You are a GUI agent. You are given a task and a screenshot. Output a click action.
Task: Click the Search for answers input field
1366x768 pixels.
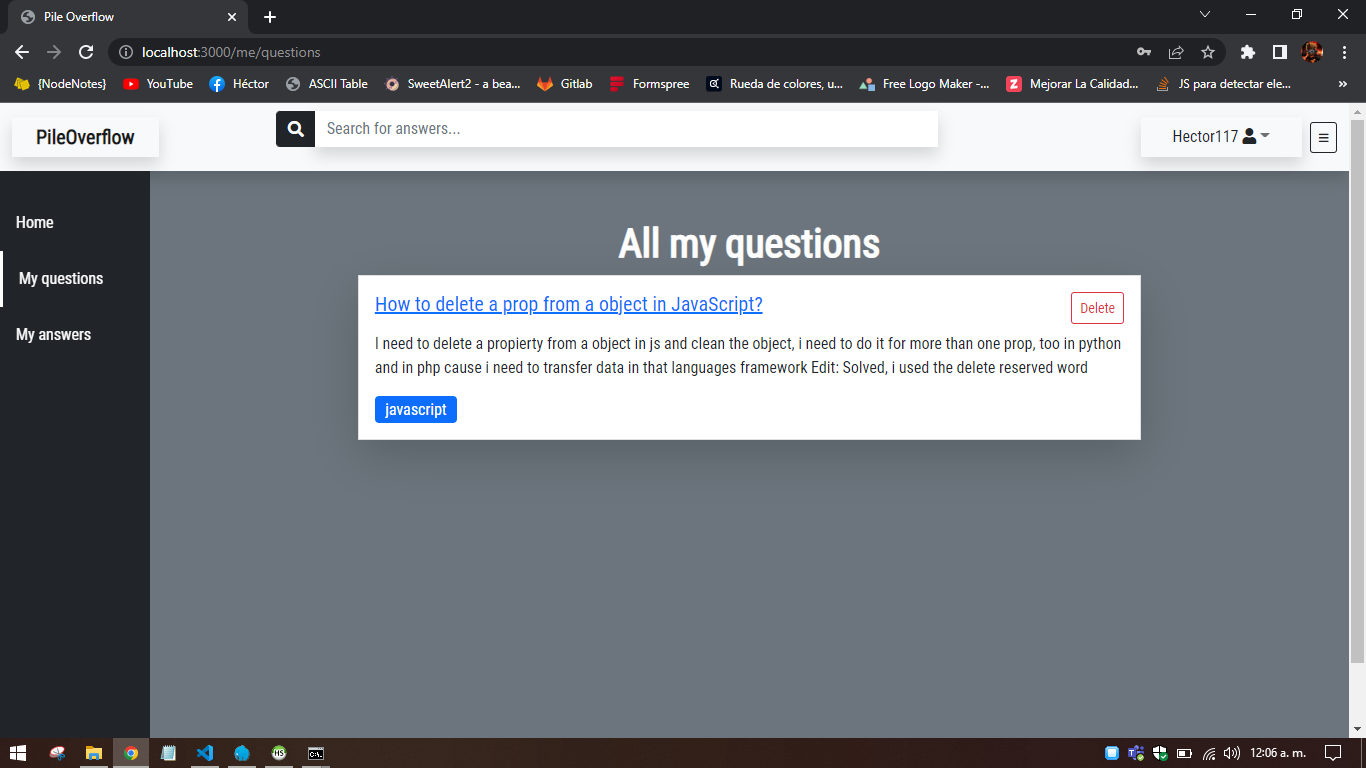[625, 128]
